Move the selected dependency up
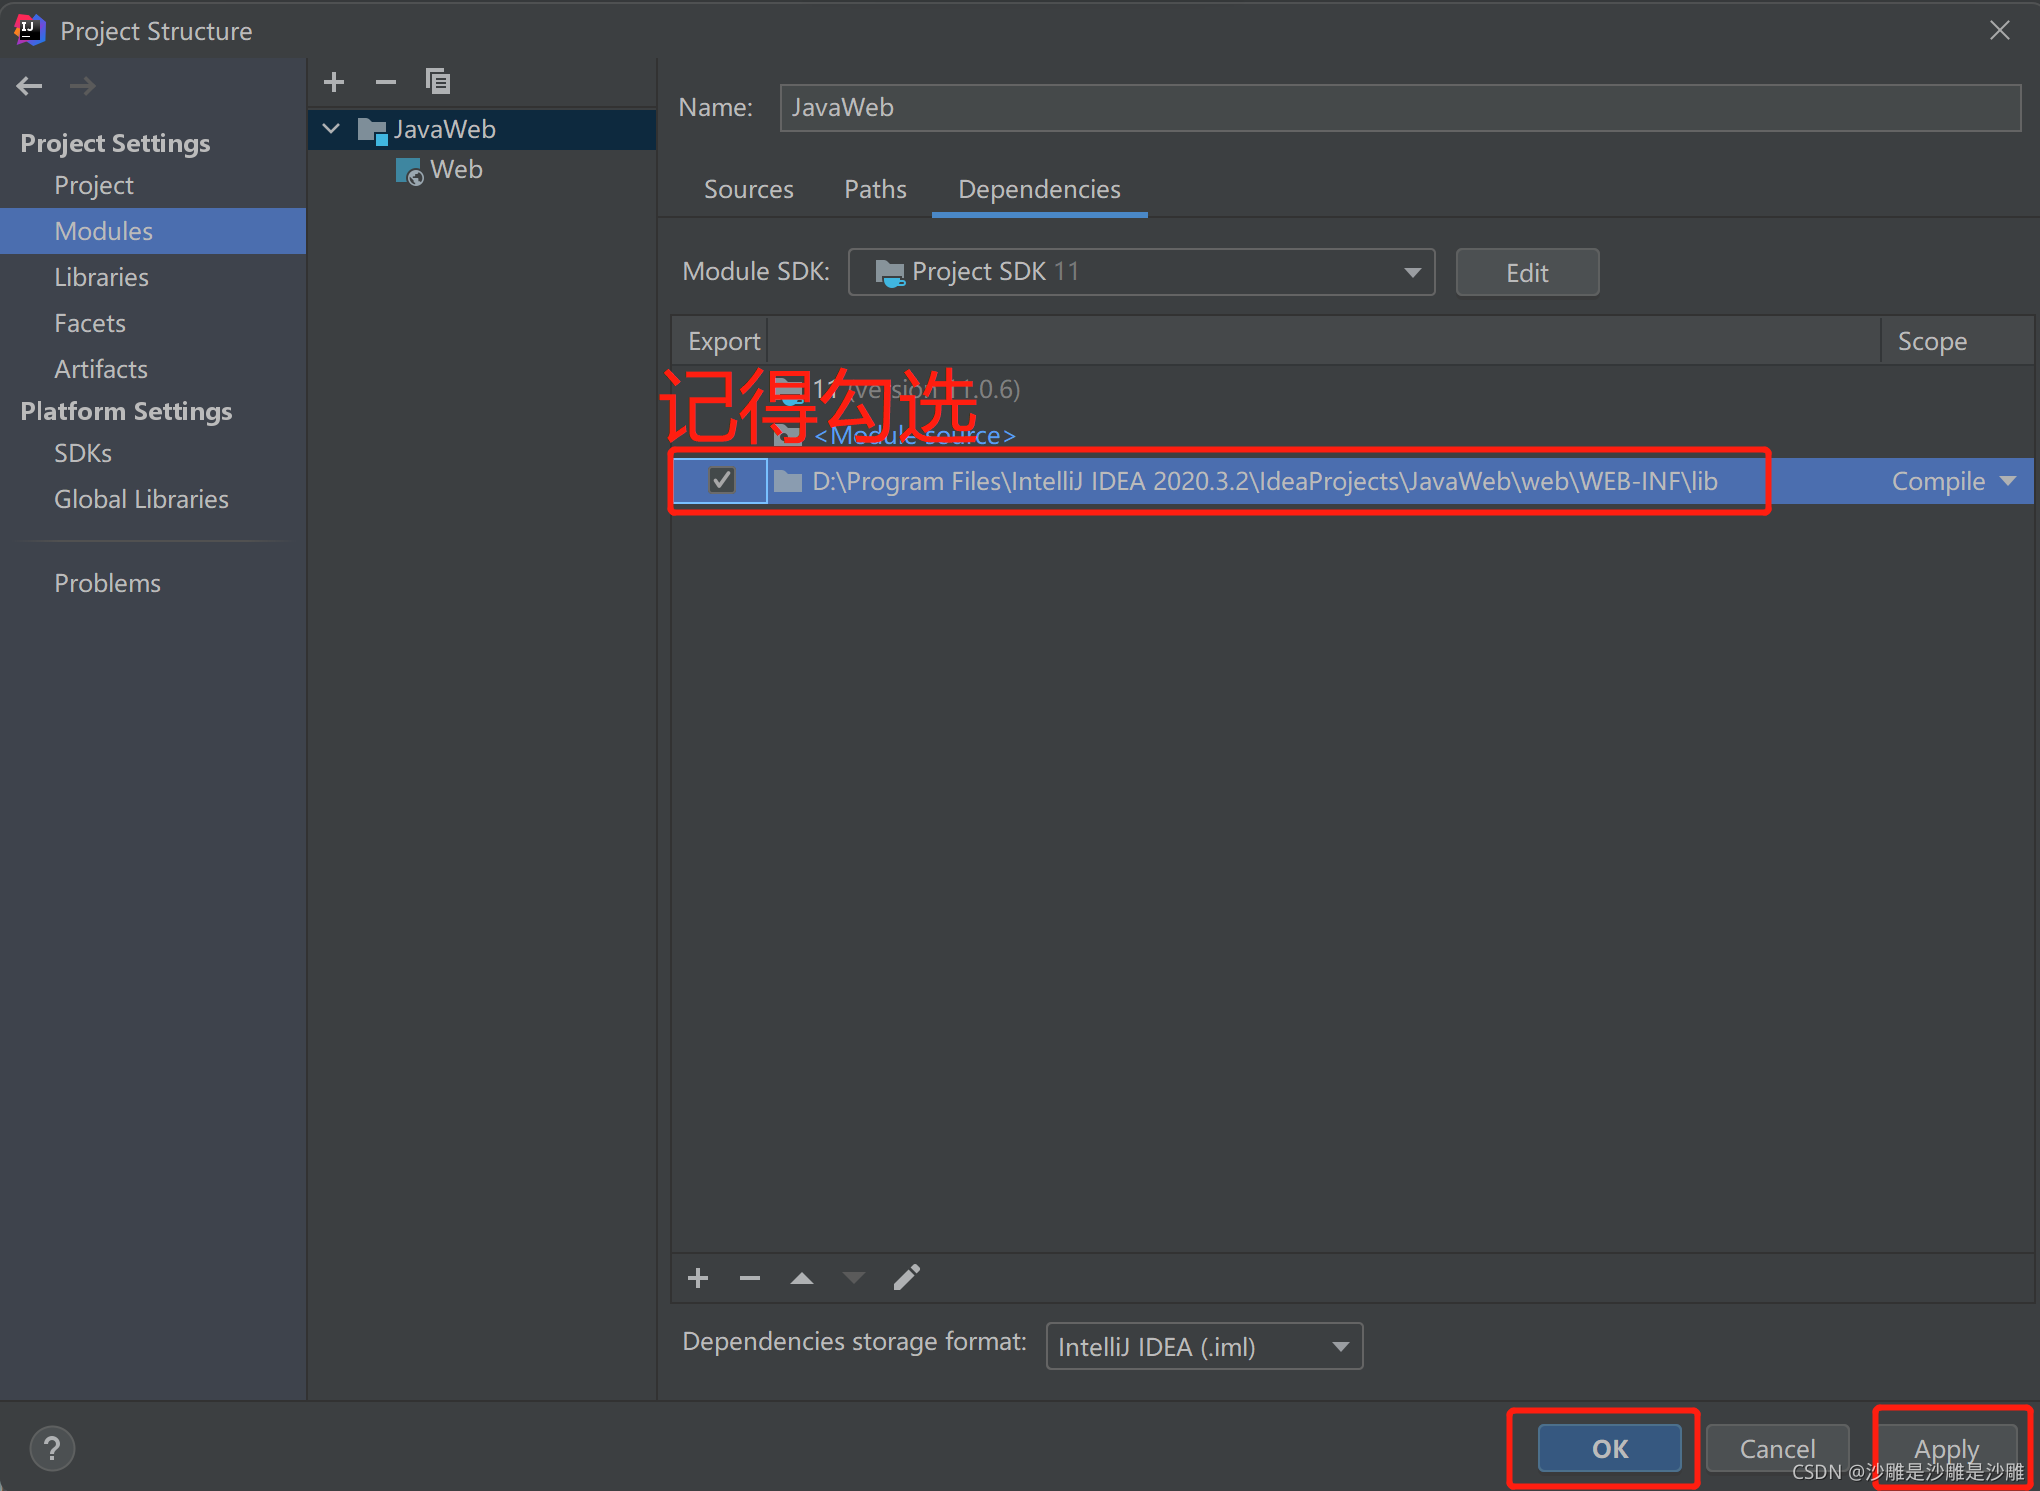2040x1491 pixels. [802, 1278]
